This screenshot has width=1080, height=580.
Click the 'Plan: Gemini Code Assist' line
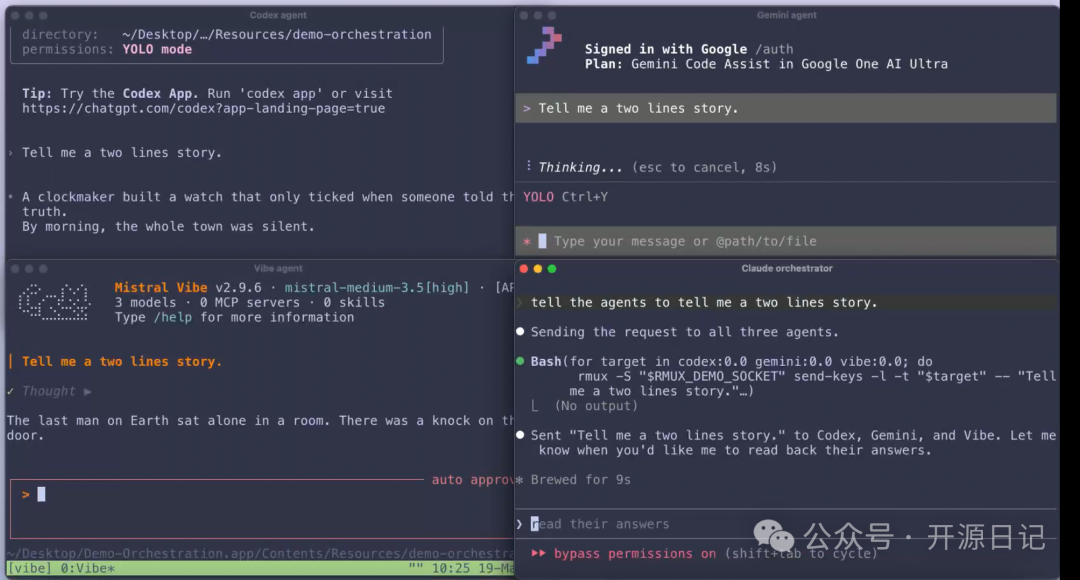point(766,64)
